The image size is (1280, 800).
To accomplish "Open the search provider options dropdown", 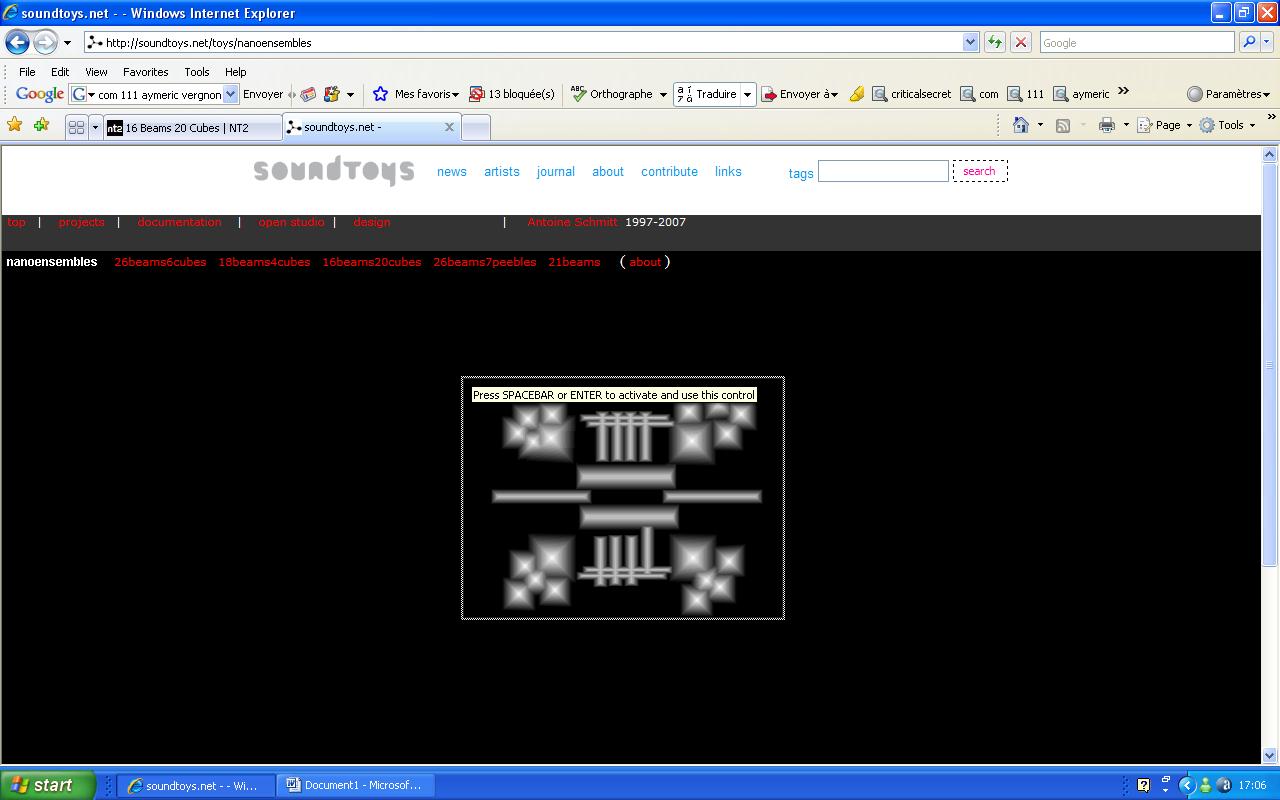I will (1267, 42).
